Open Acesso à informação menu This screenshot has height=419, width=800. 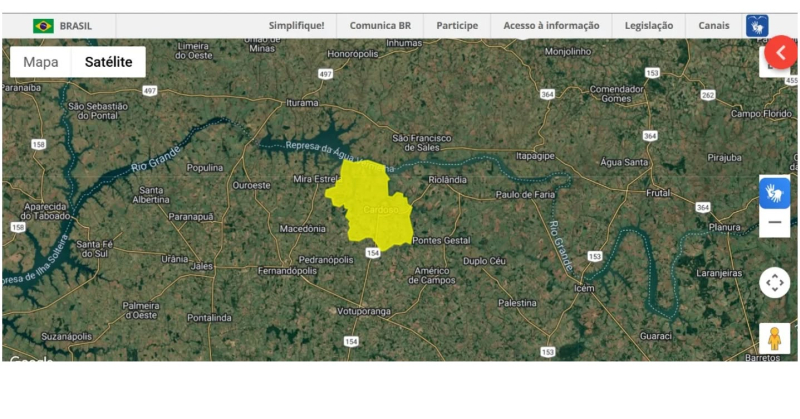click(552, 26)
